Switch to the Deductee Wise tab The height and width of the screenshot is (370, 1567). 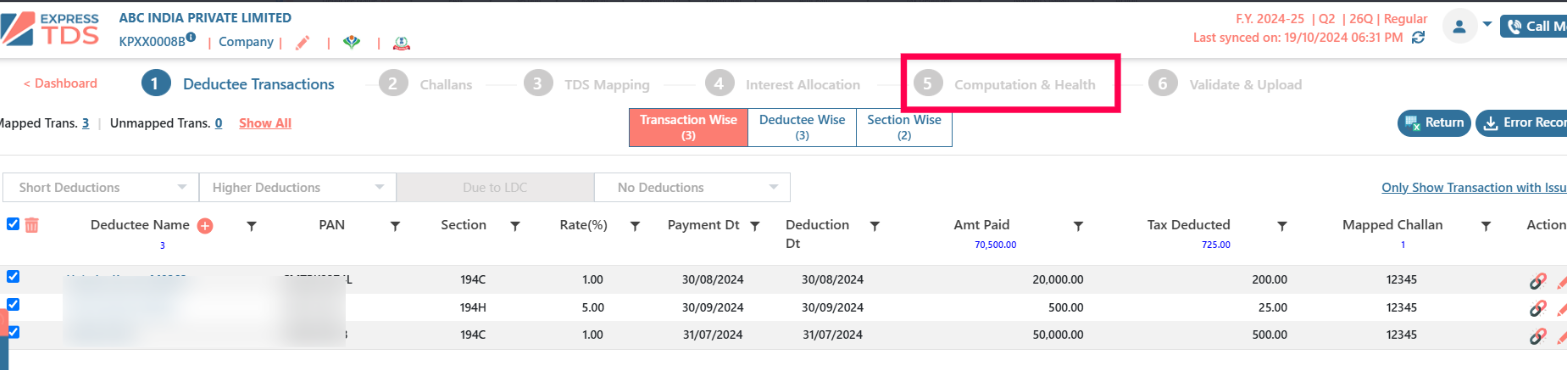tap(802, 127)
